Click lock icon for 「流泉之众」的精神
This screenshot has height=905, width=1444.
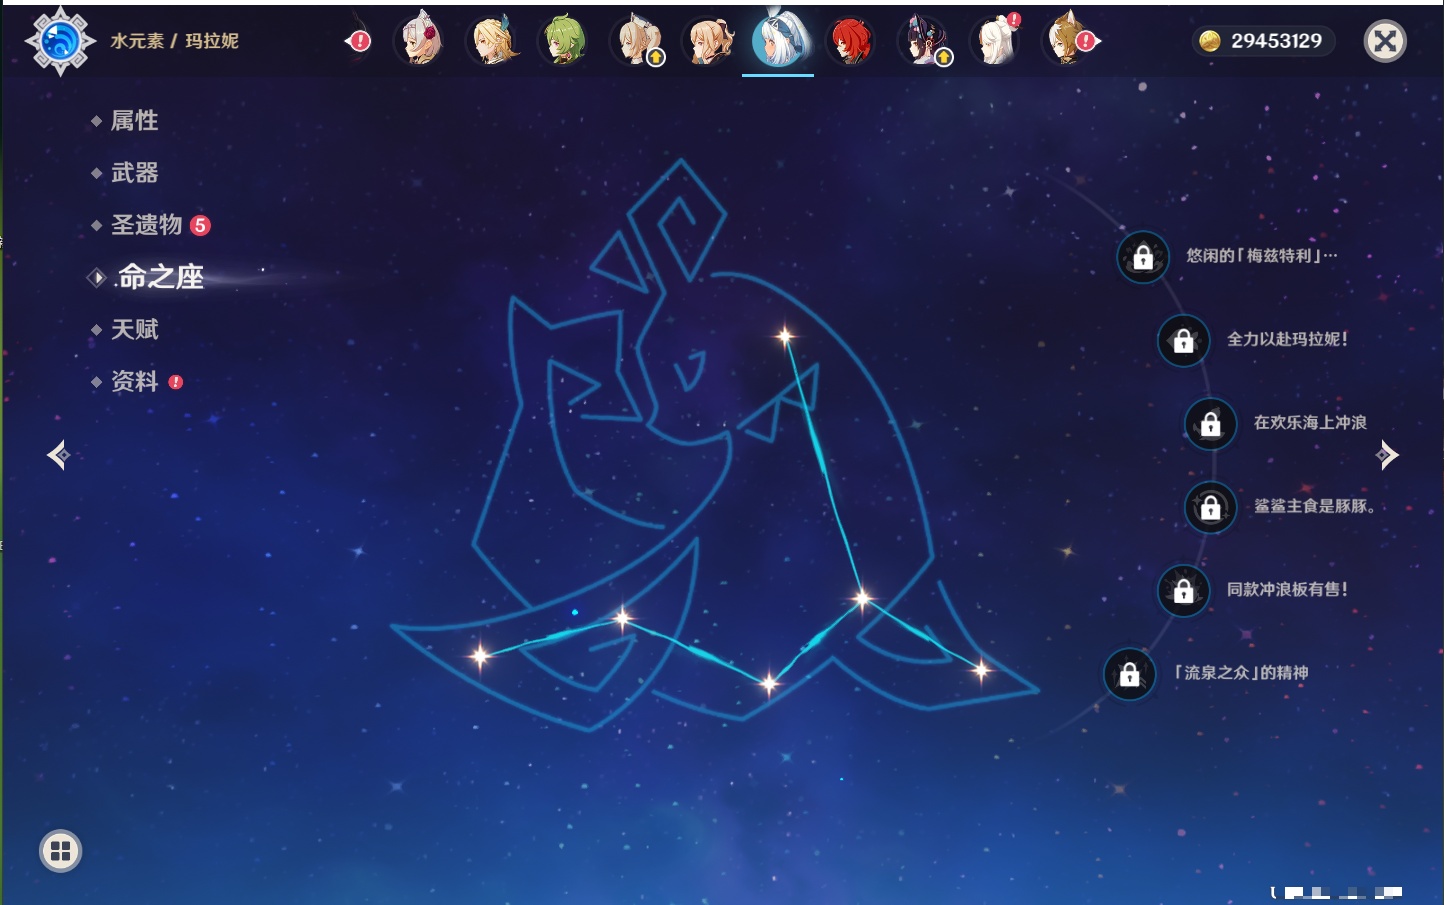coord(1129,674)
